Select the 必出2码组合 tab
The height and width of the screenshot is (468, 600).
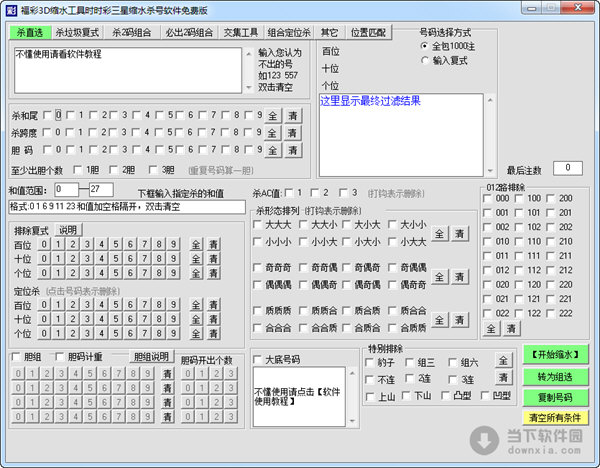(189, 33)
